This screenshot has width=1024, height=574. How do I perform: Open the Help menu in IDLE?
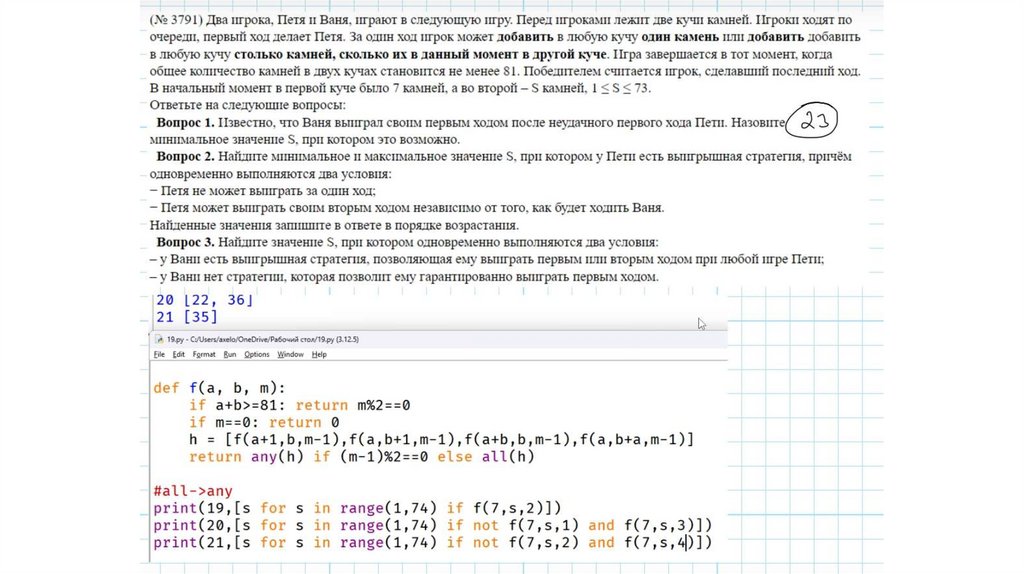[x=319, y=355]
